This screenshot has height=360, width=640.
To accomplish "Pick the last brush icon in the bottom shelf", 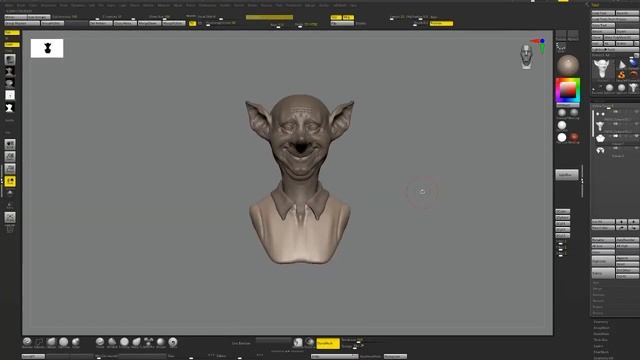I will coord(173,342).
